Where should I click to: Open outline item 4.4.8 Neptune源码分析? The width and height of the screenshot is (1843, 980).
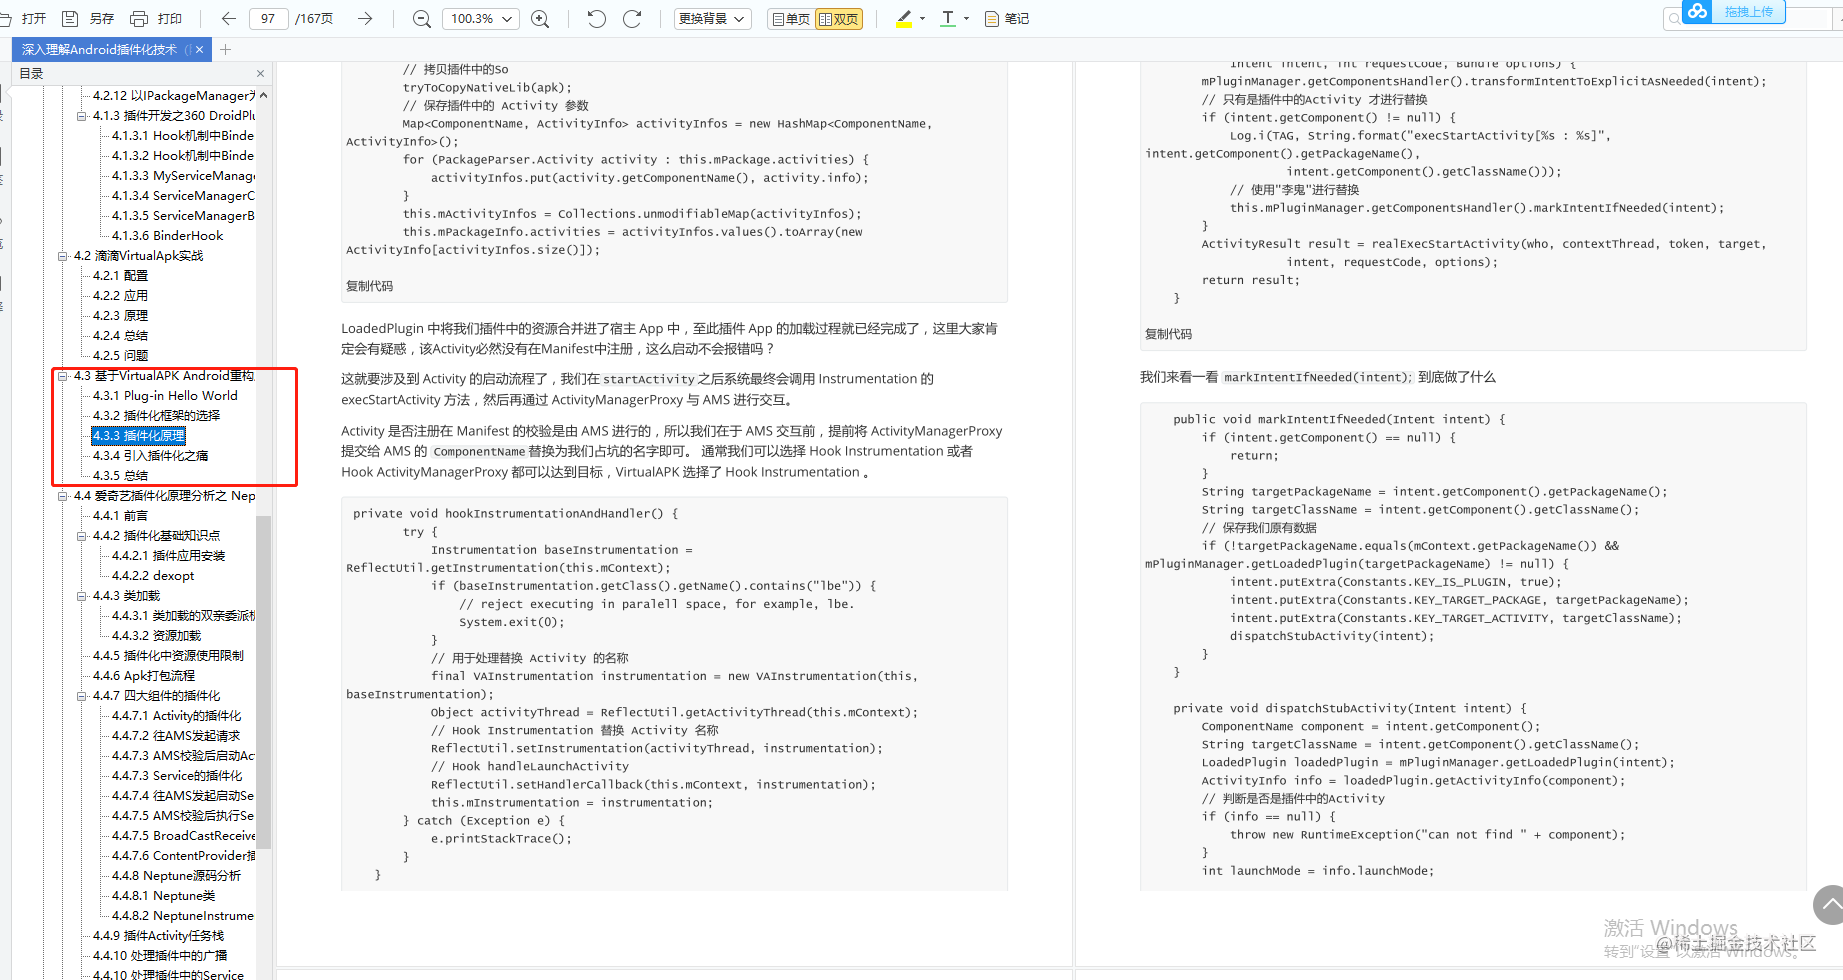[x=176, y=876]
